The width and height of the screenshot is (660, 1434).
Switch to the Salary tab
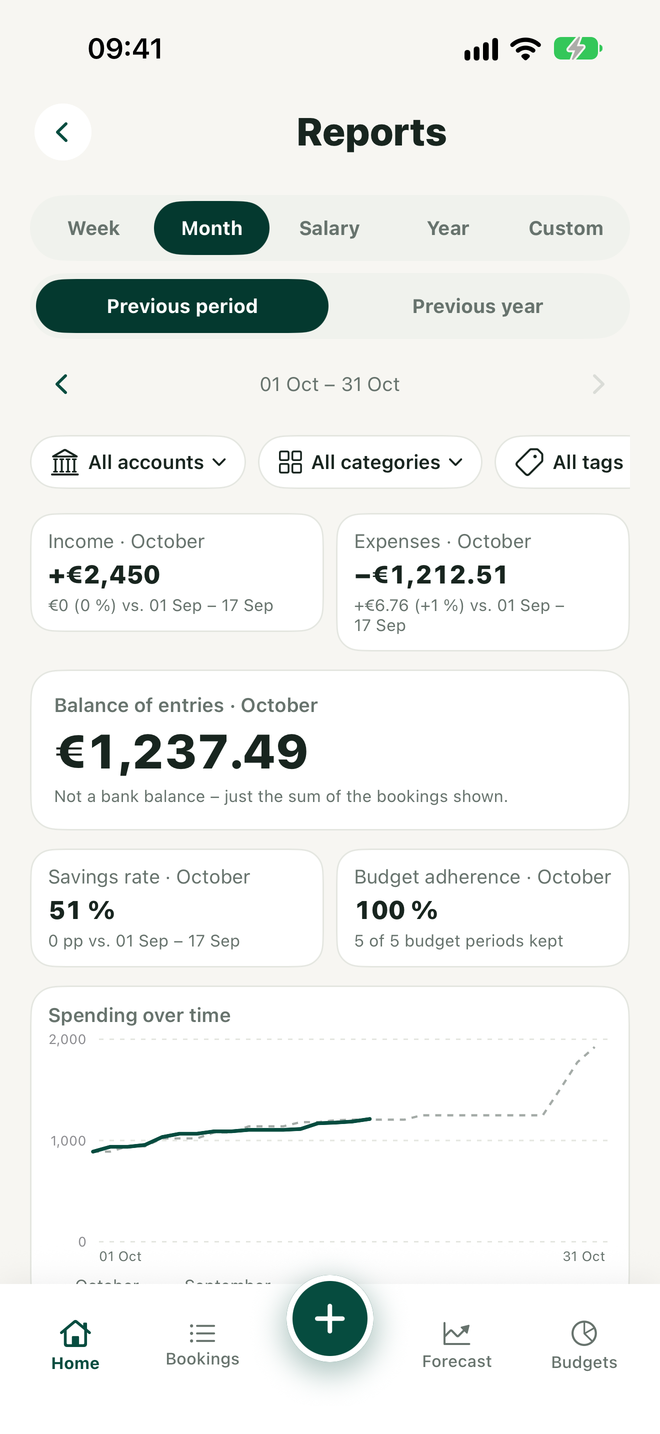(329, 228)
